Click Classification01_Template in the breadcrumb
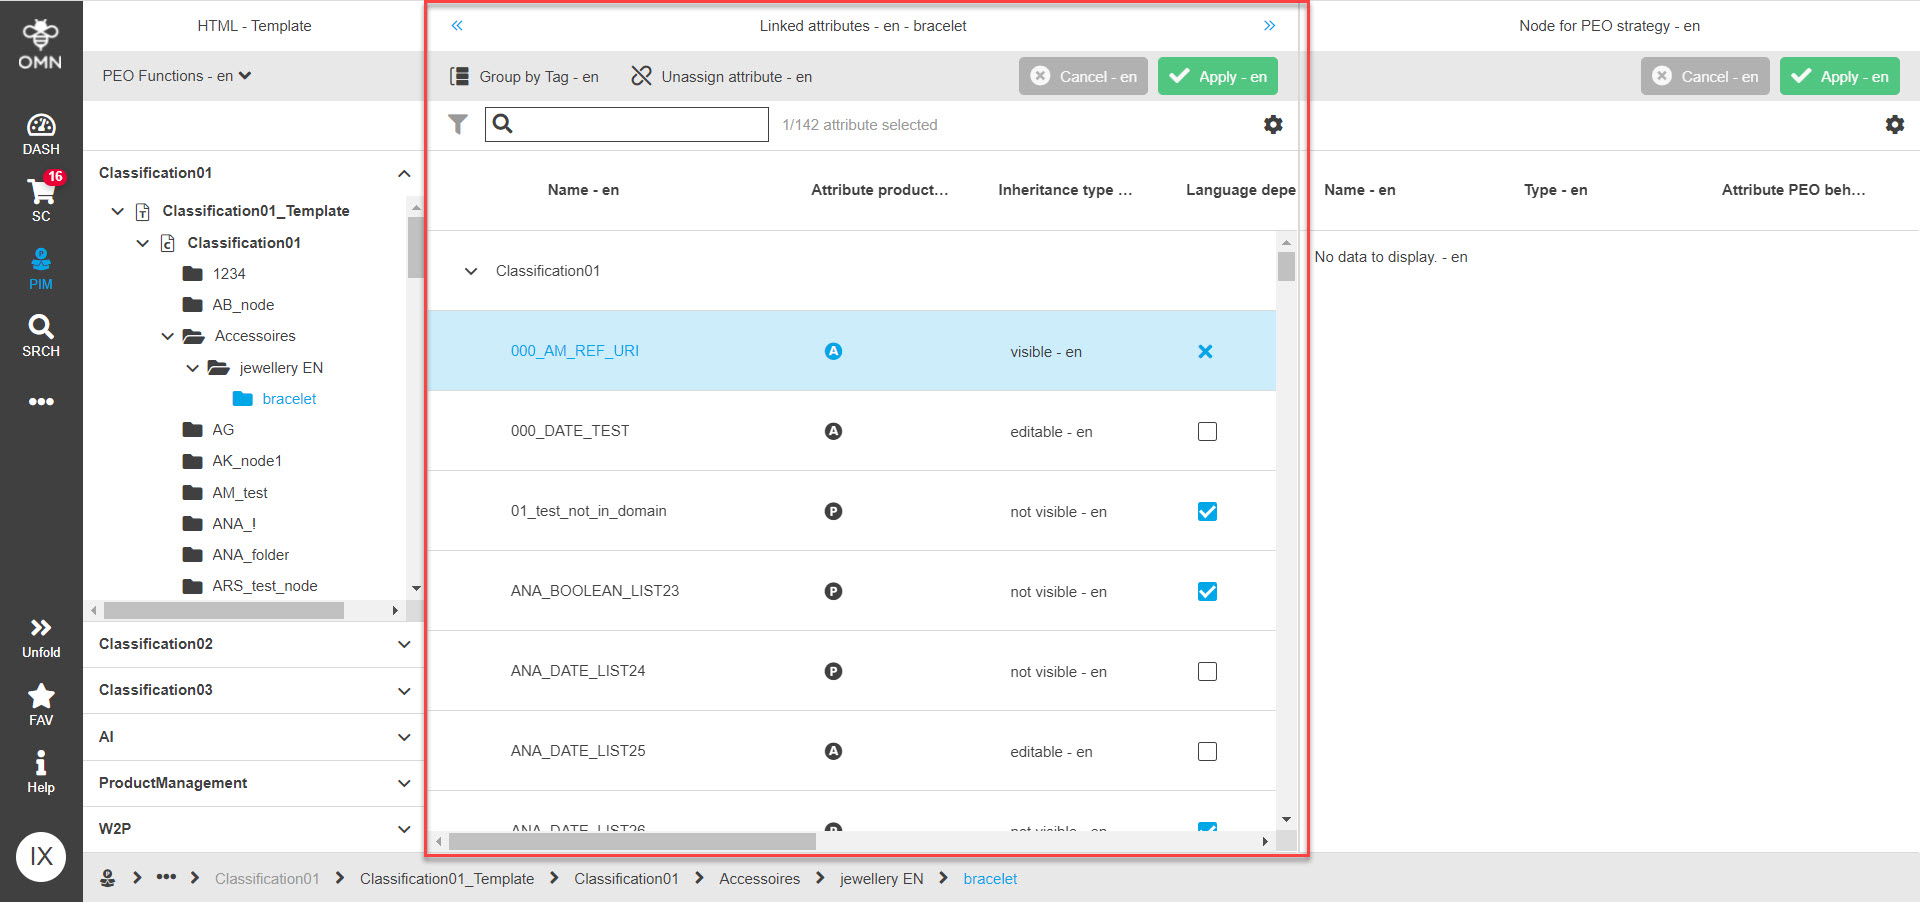 click(446, 878)
